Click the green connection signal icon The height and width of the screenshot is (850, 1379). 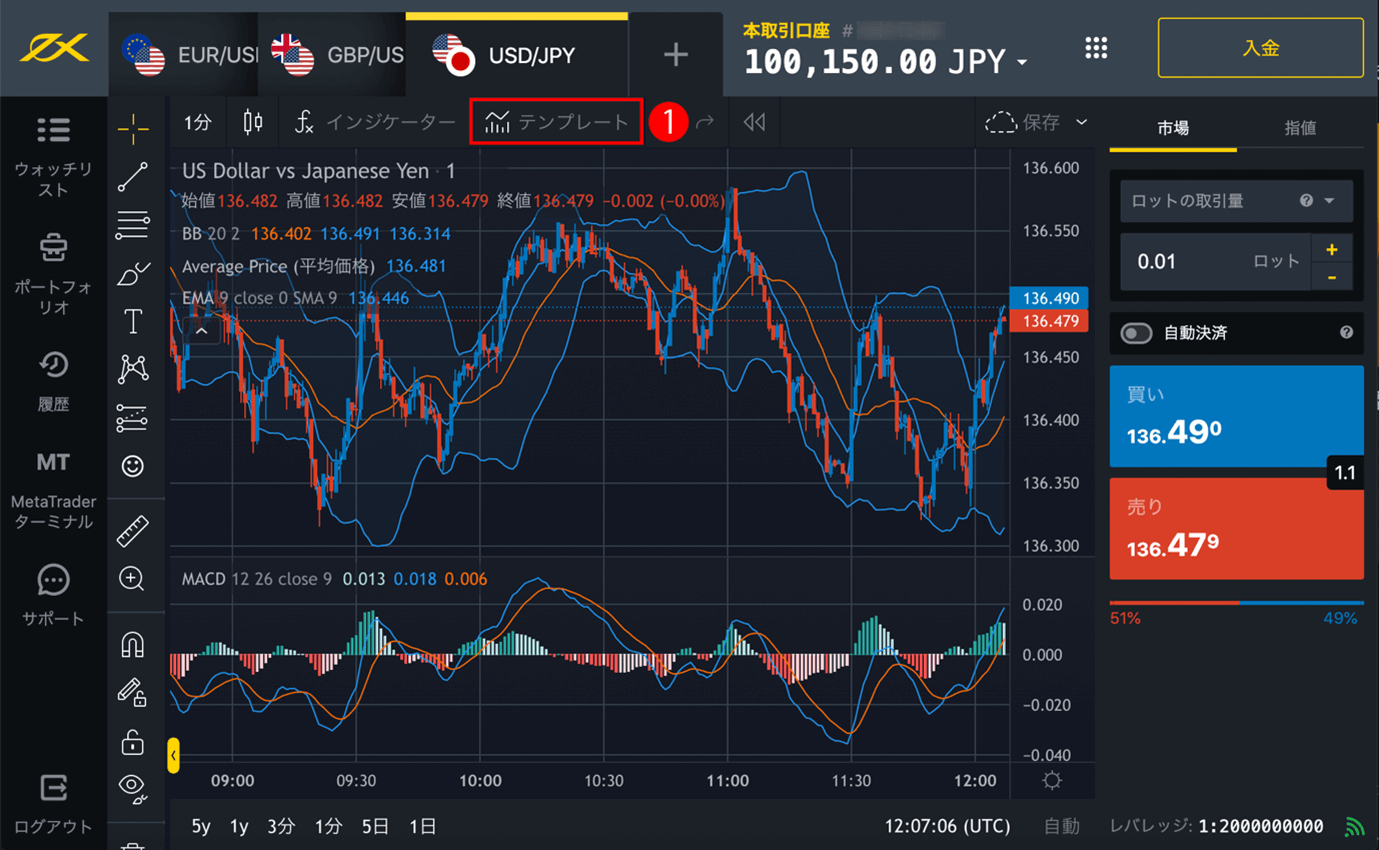pos(1354,826)
